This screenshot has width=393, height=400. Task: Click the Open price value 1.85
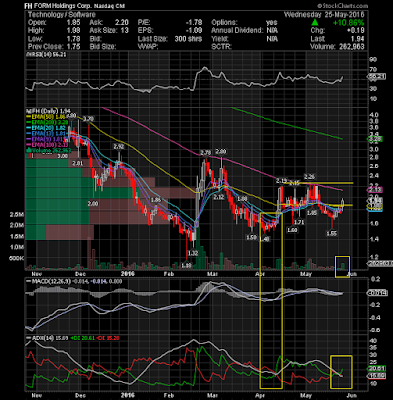[x=73, y=23]
